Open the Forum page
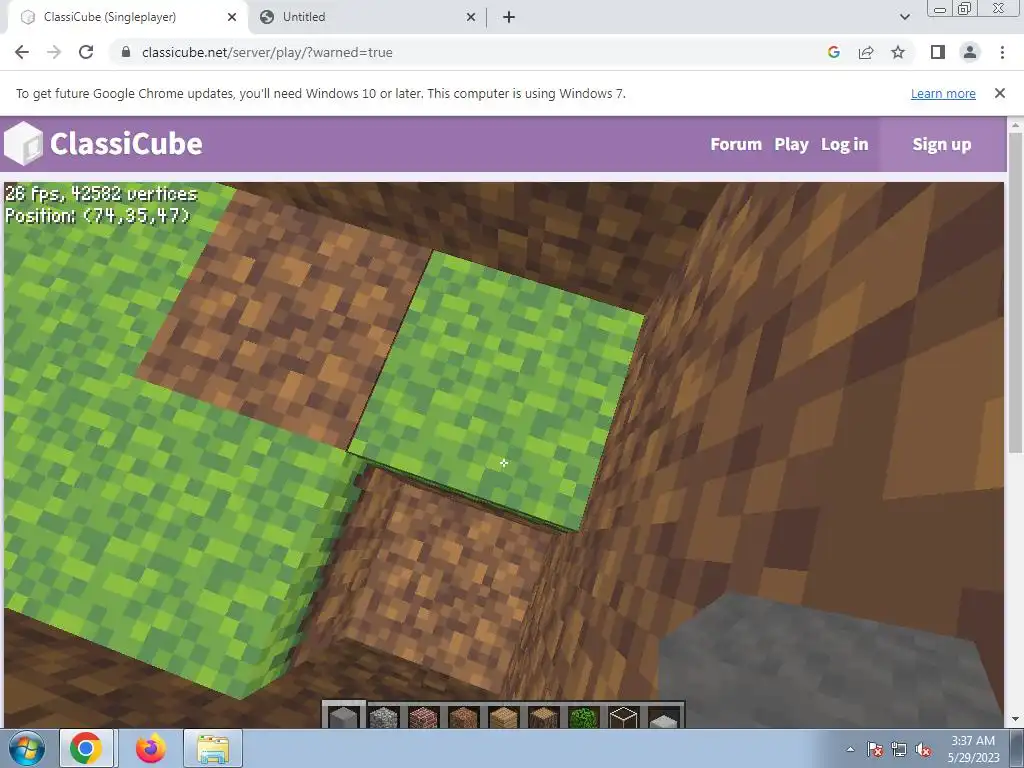Screen dimensions: 1024x768 coord(736,144)
